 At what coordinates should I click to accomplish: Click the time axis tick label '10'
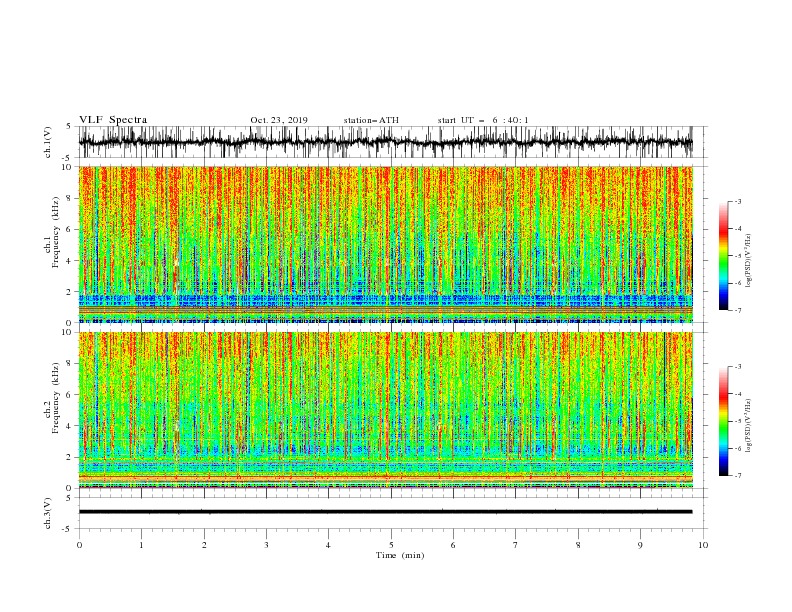click(703, 545)
